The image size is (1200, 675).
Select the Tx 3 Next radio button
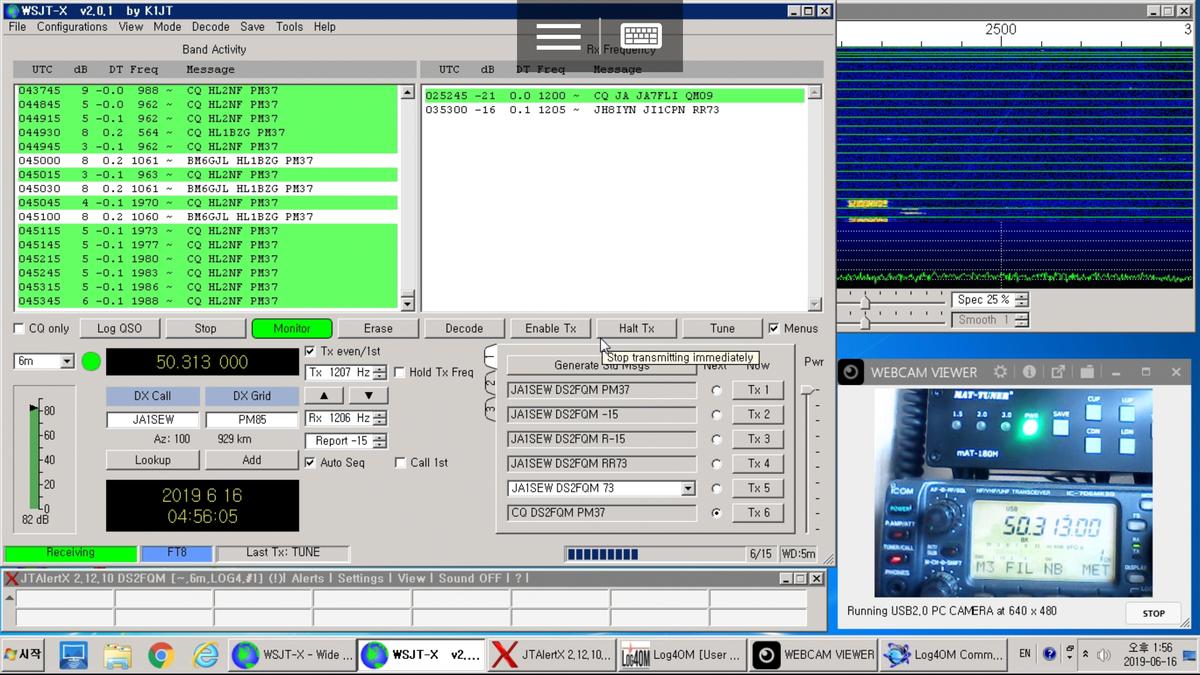coord(716,439)
